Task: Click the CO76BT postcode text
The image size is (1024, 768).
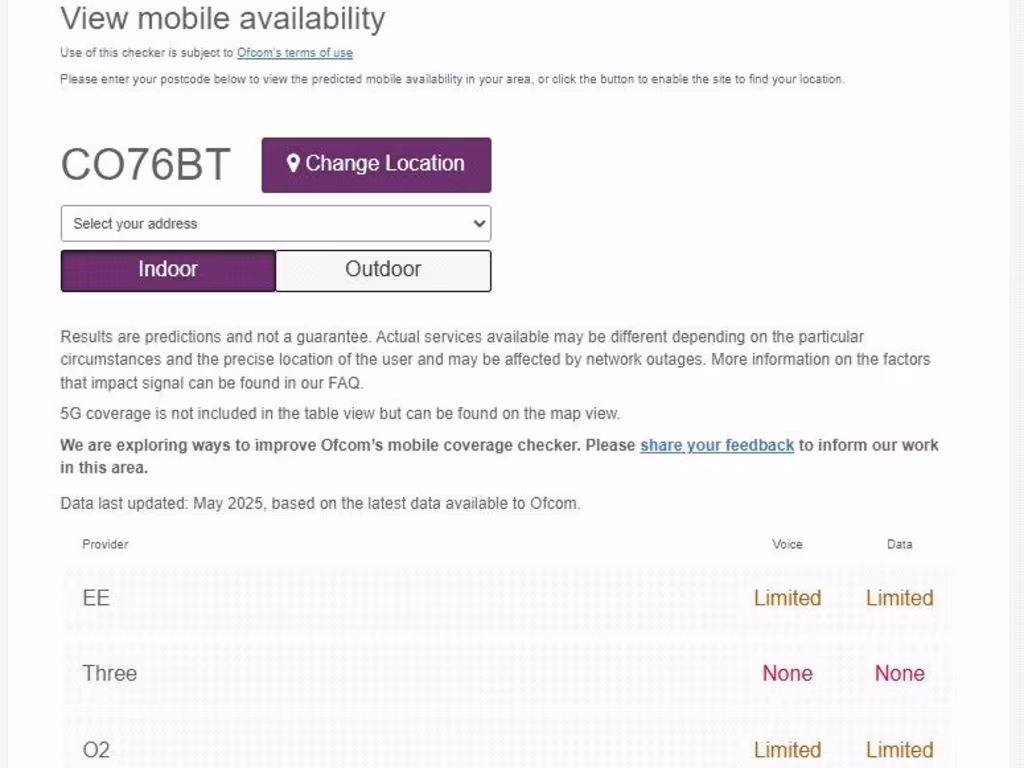Action: click(x=146, y=165)
